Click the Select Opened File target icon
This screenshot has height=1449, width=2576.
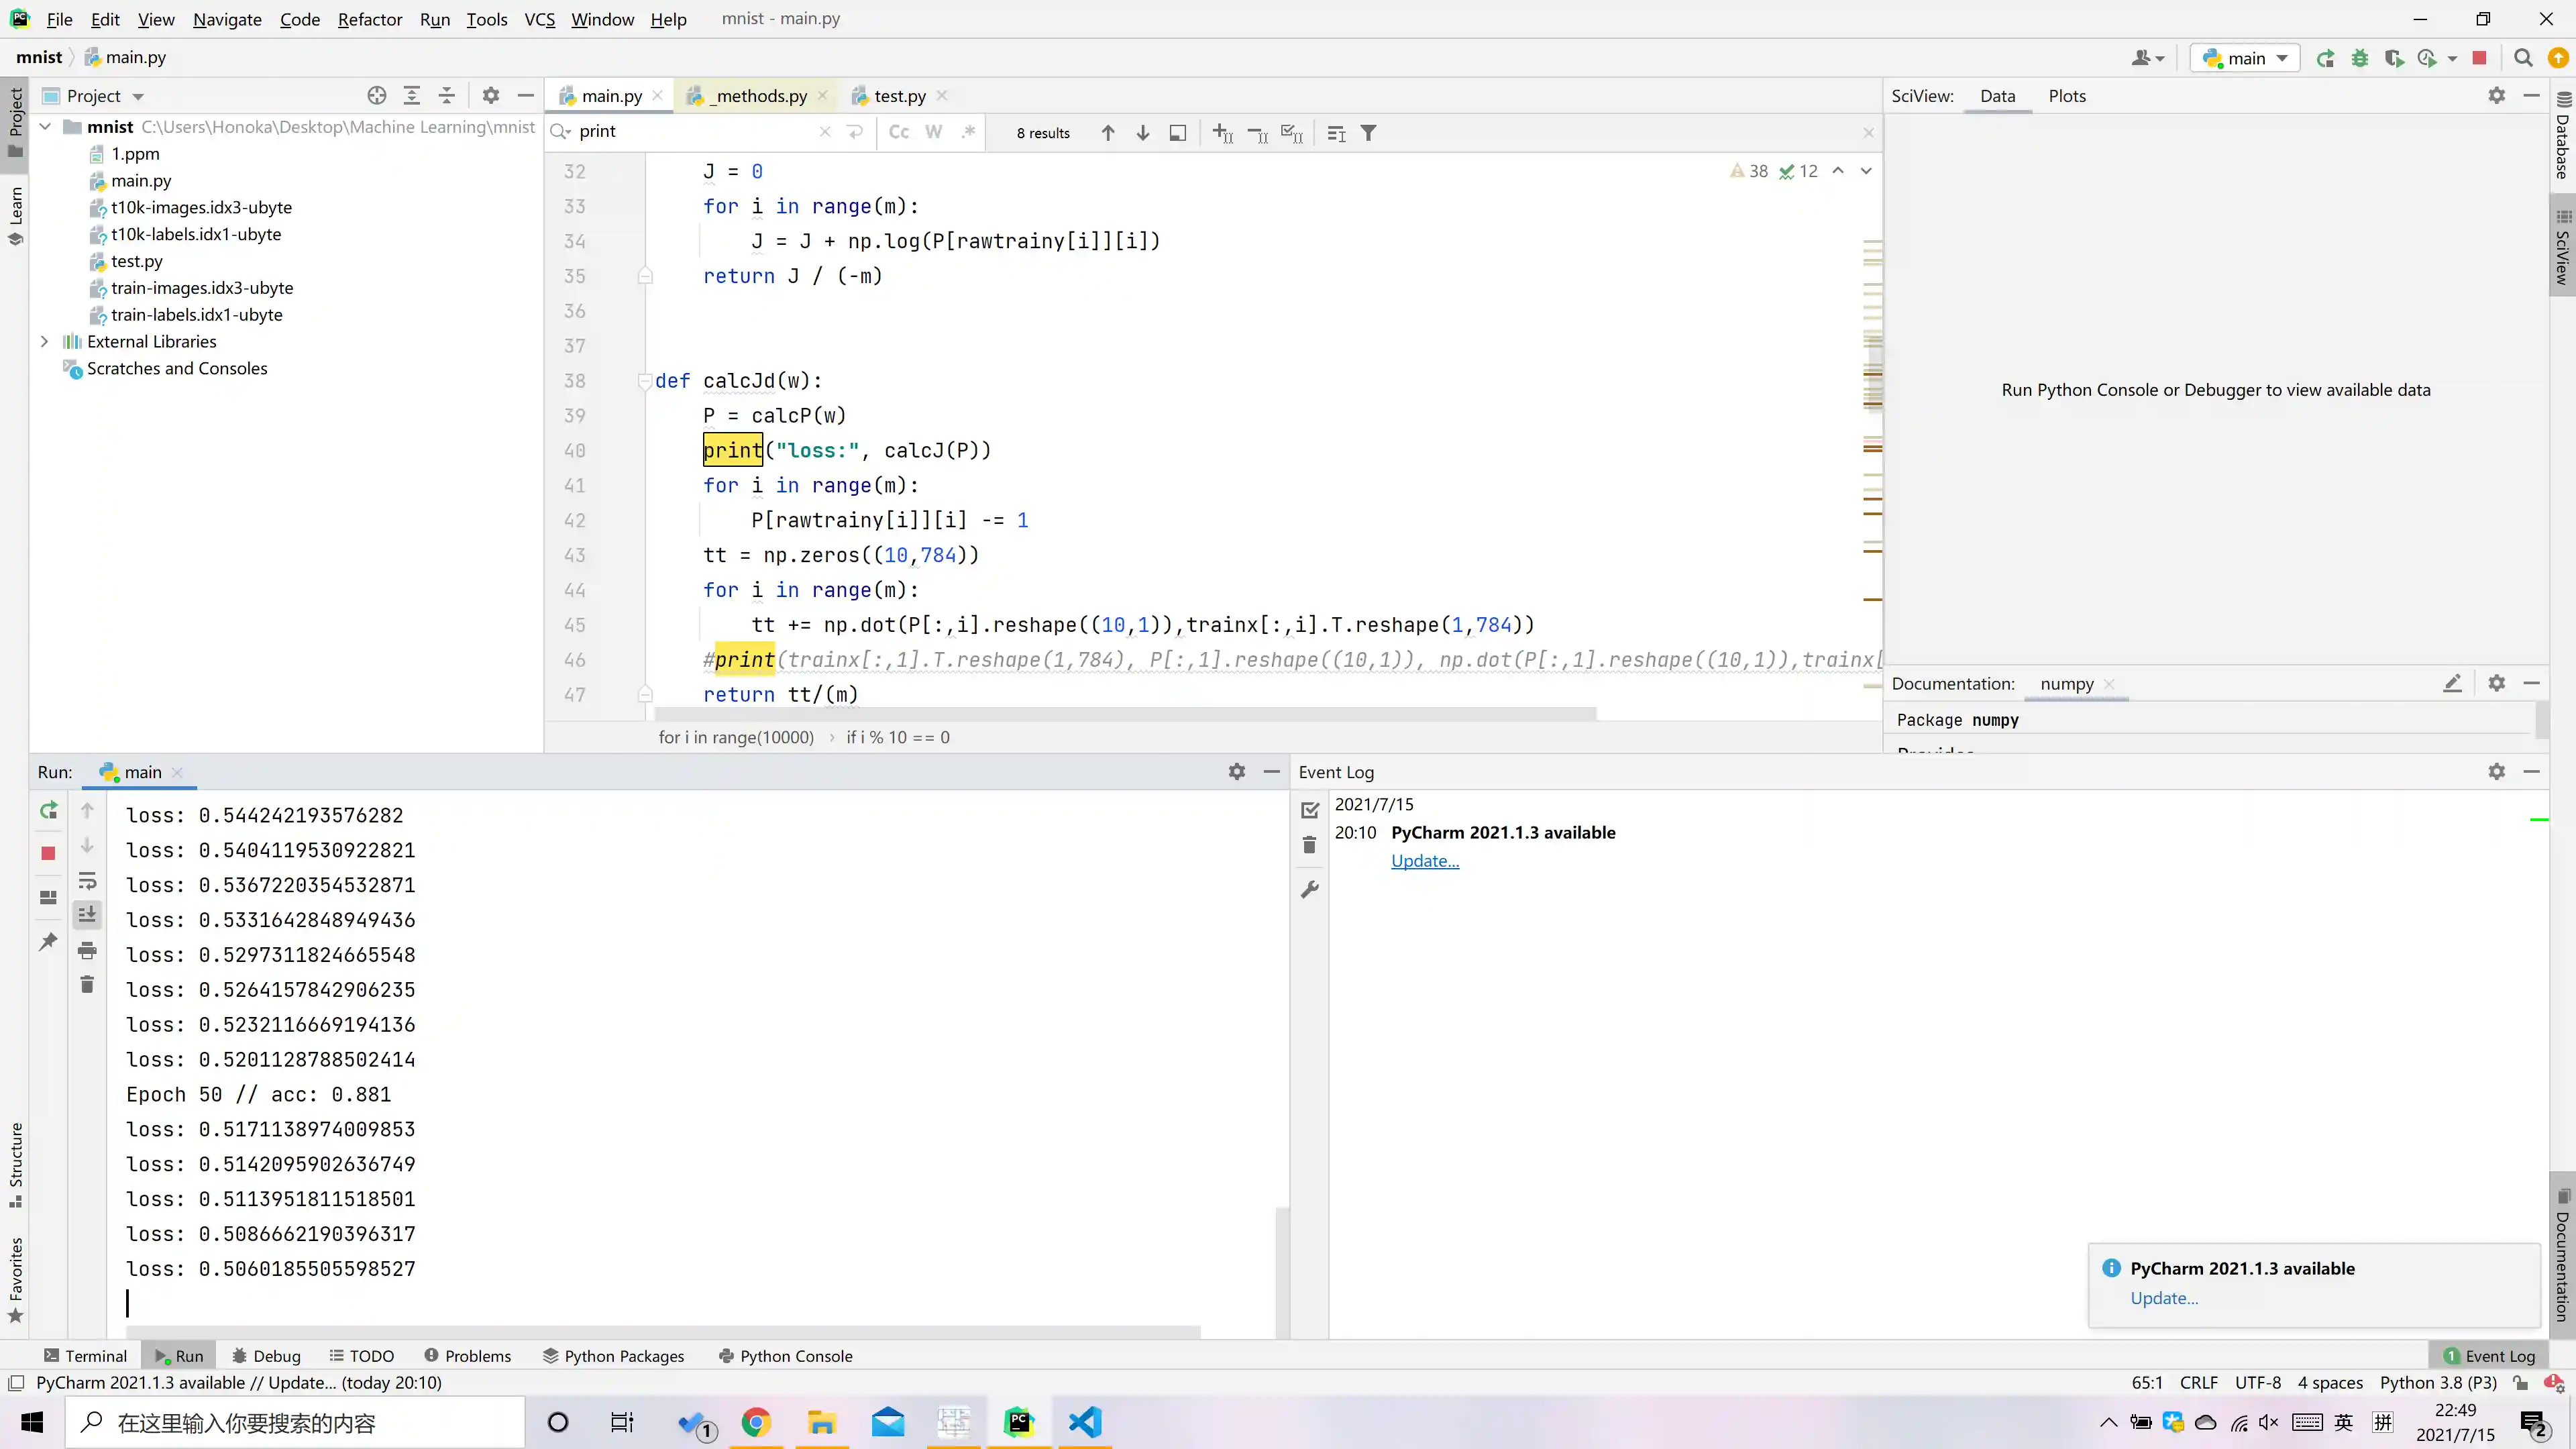(x=377, y=96)
